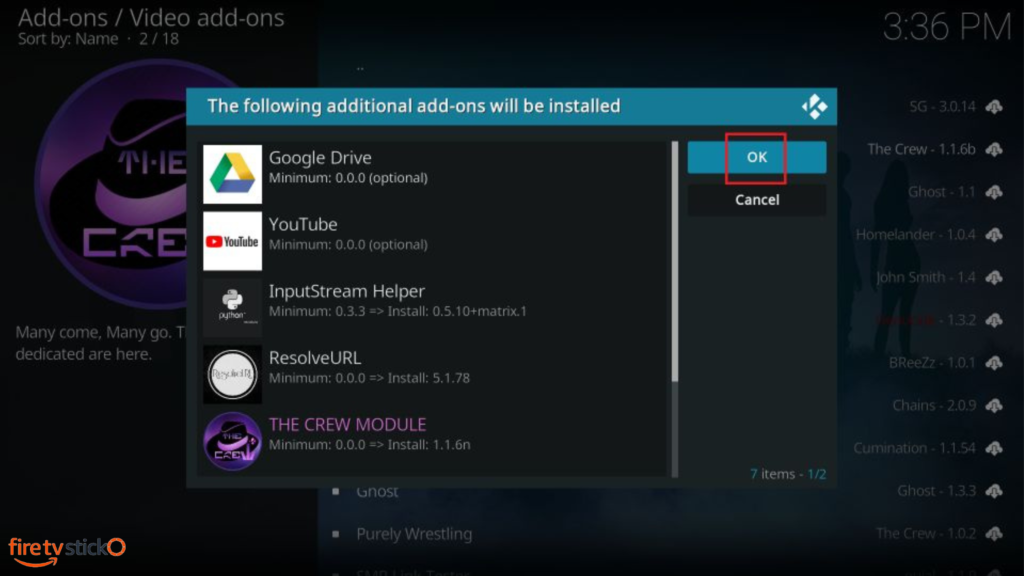Click the parent folder '..' entry
The width and height of the screenshot is (1024, 576).
[360, 67]
